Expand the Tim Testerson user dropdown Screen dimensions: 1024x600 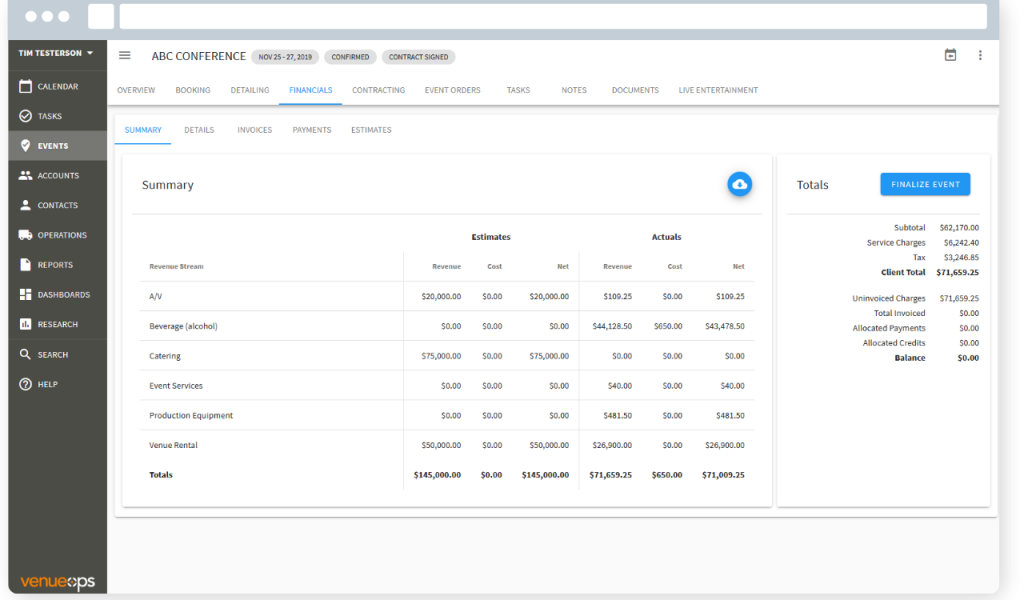pos(56,53)
